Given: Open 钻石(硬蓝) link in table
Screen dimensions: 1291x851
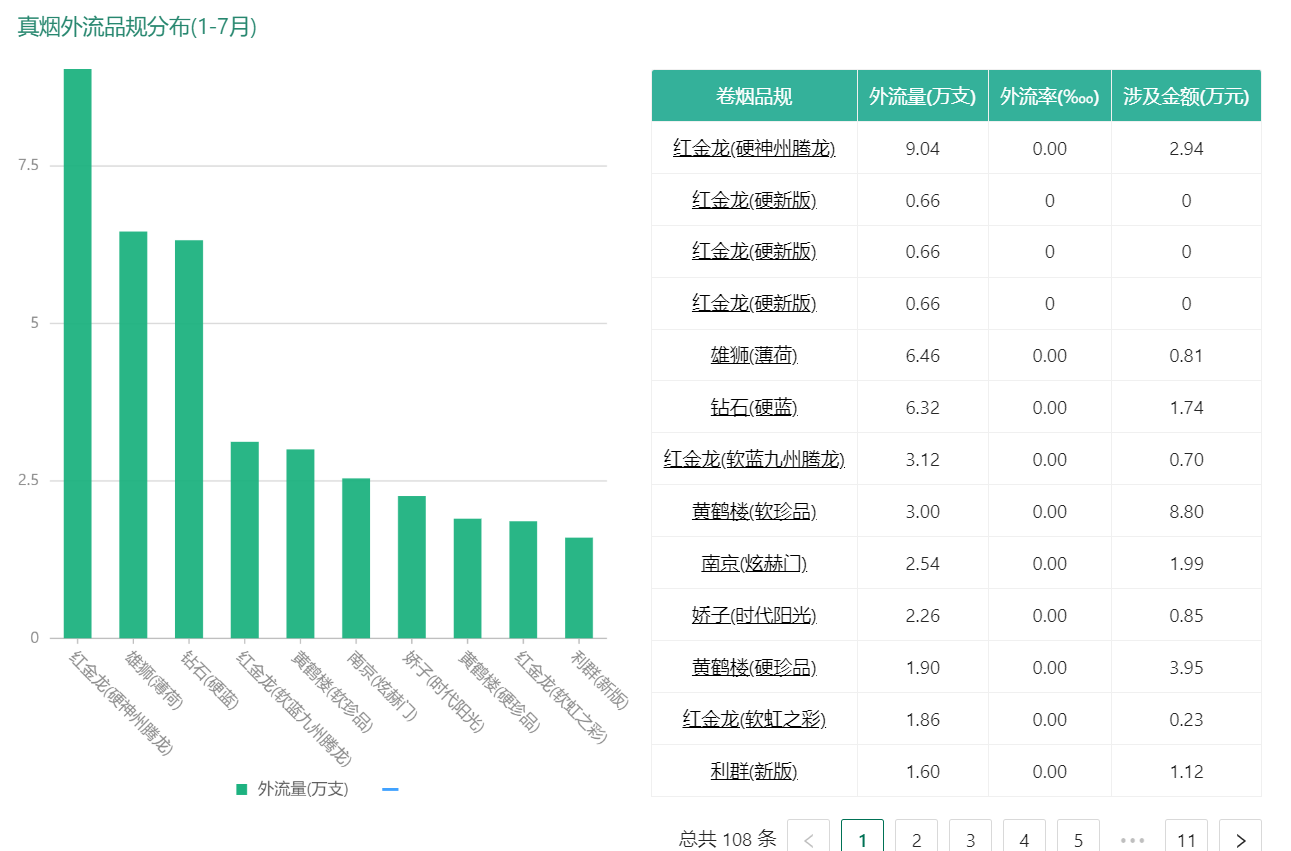Looking at the screenshot, I should [x=754, y=407].
